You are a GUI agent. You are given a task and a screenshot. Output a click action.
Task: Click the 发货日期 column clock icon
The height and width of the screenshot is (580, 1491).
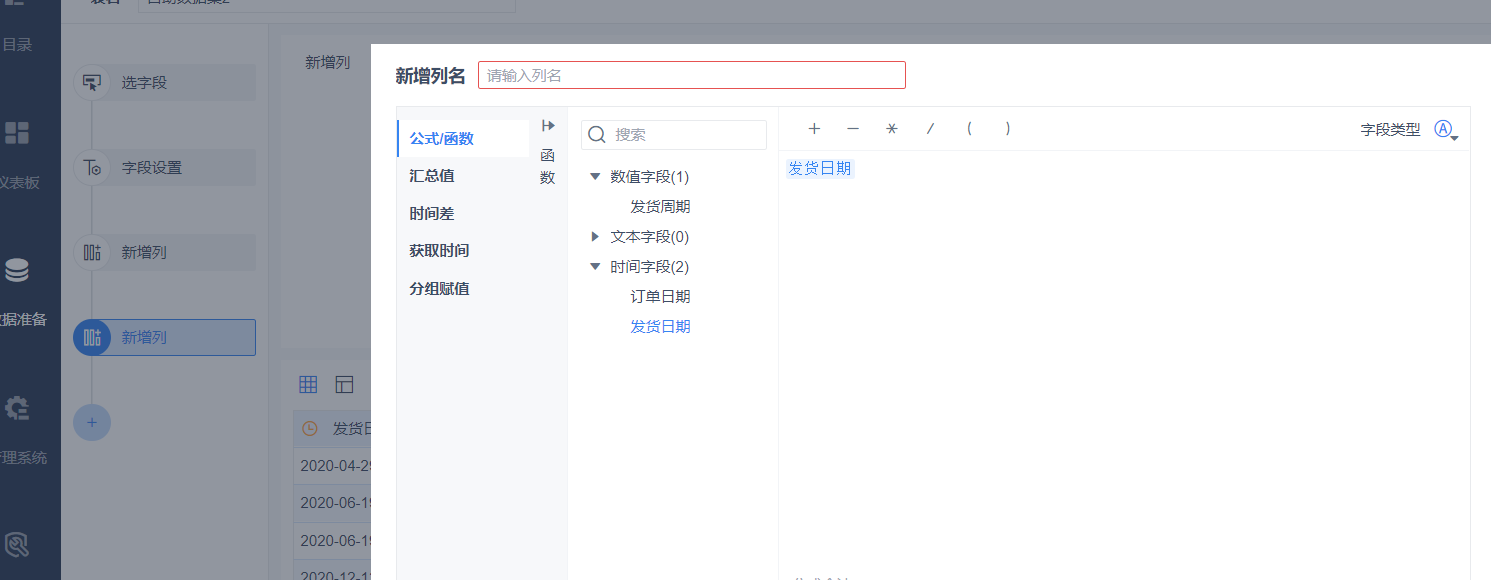(310, 429)
